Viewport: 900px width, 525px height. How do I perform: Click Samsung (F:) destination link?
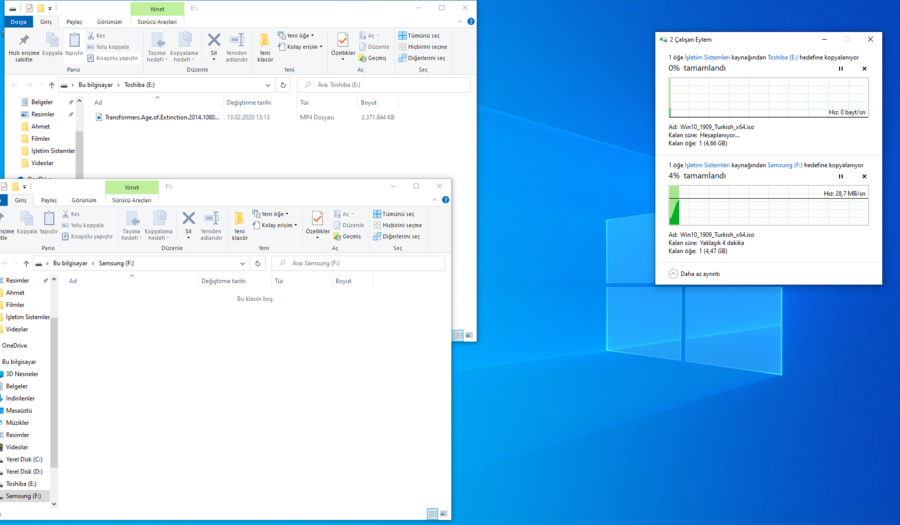pyautogui.click(x=785, y=165)
